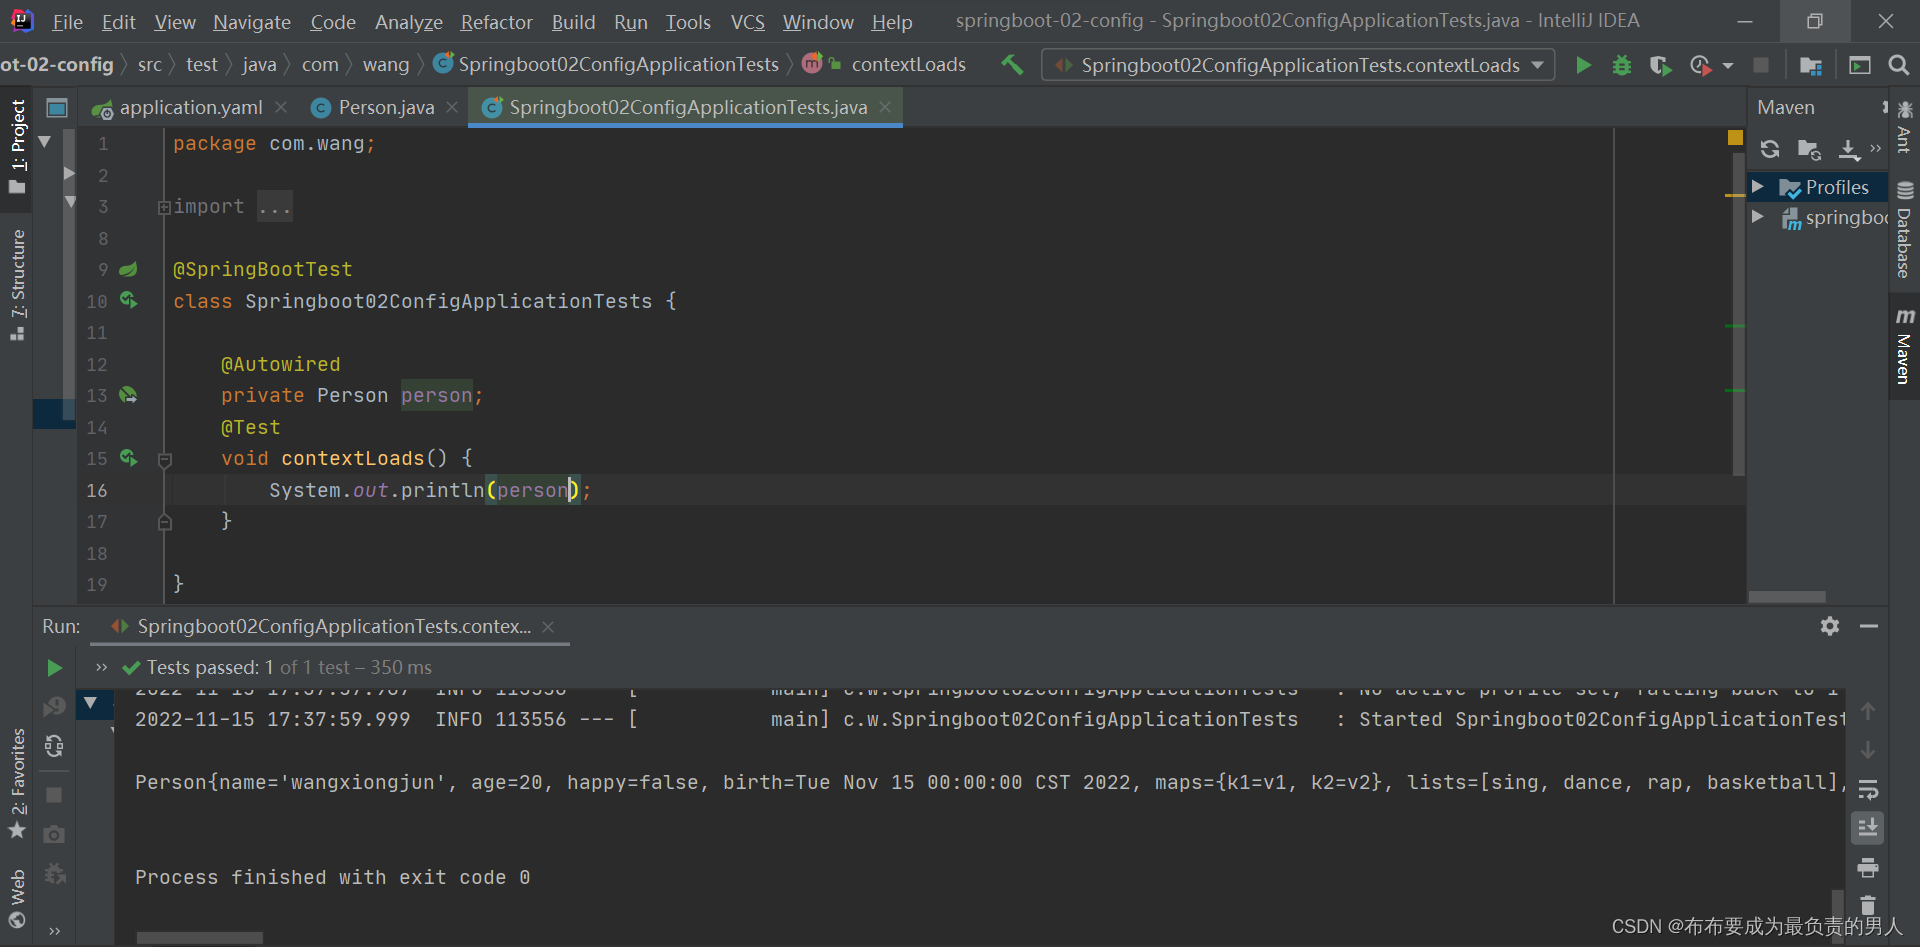Switch to the application.yaml tab
This screenshot has height=947, width=1920.
pyautogui.click(x=190, y=107)
